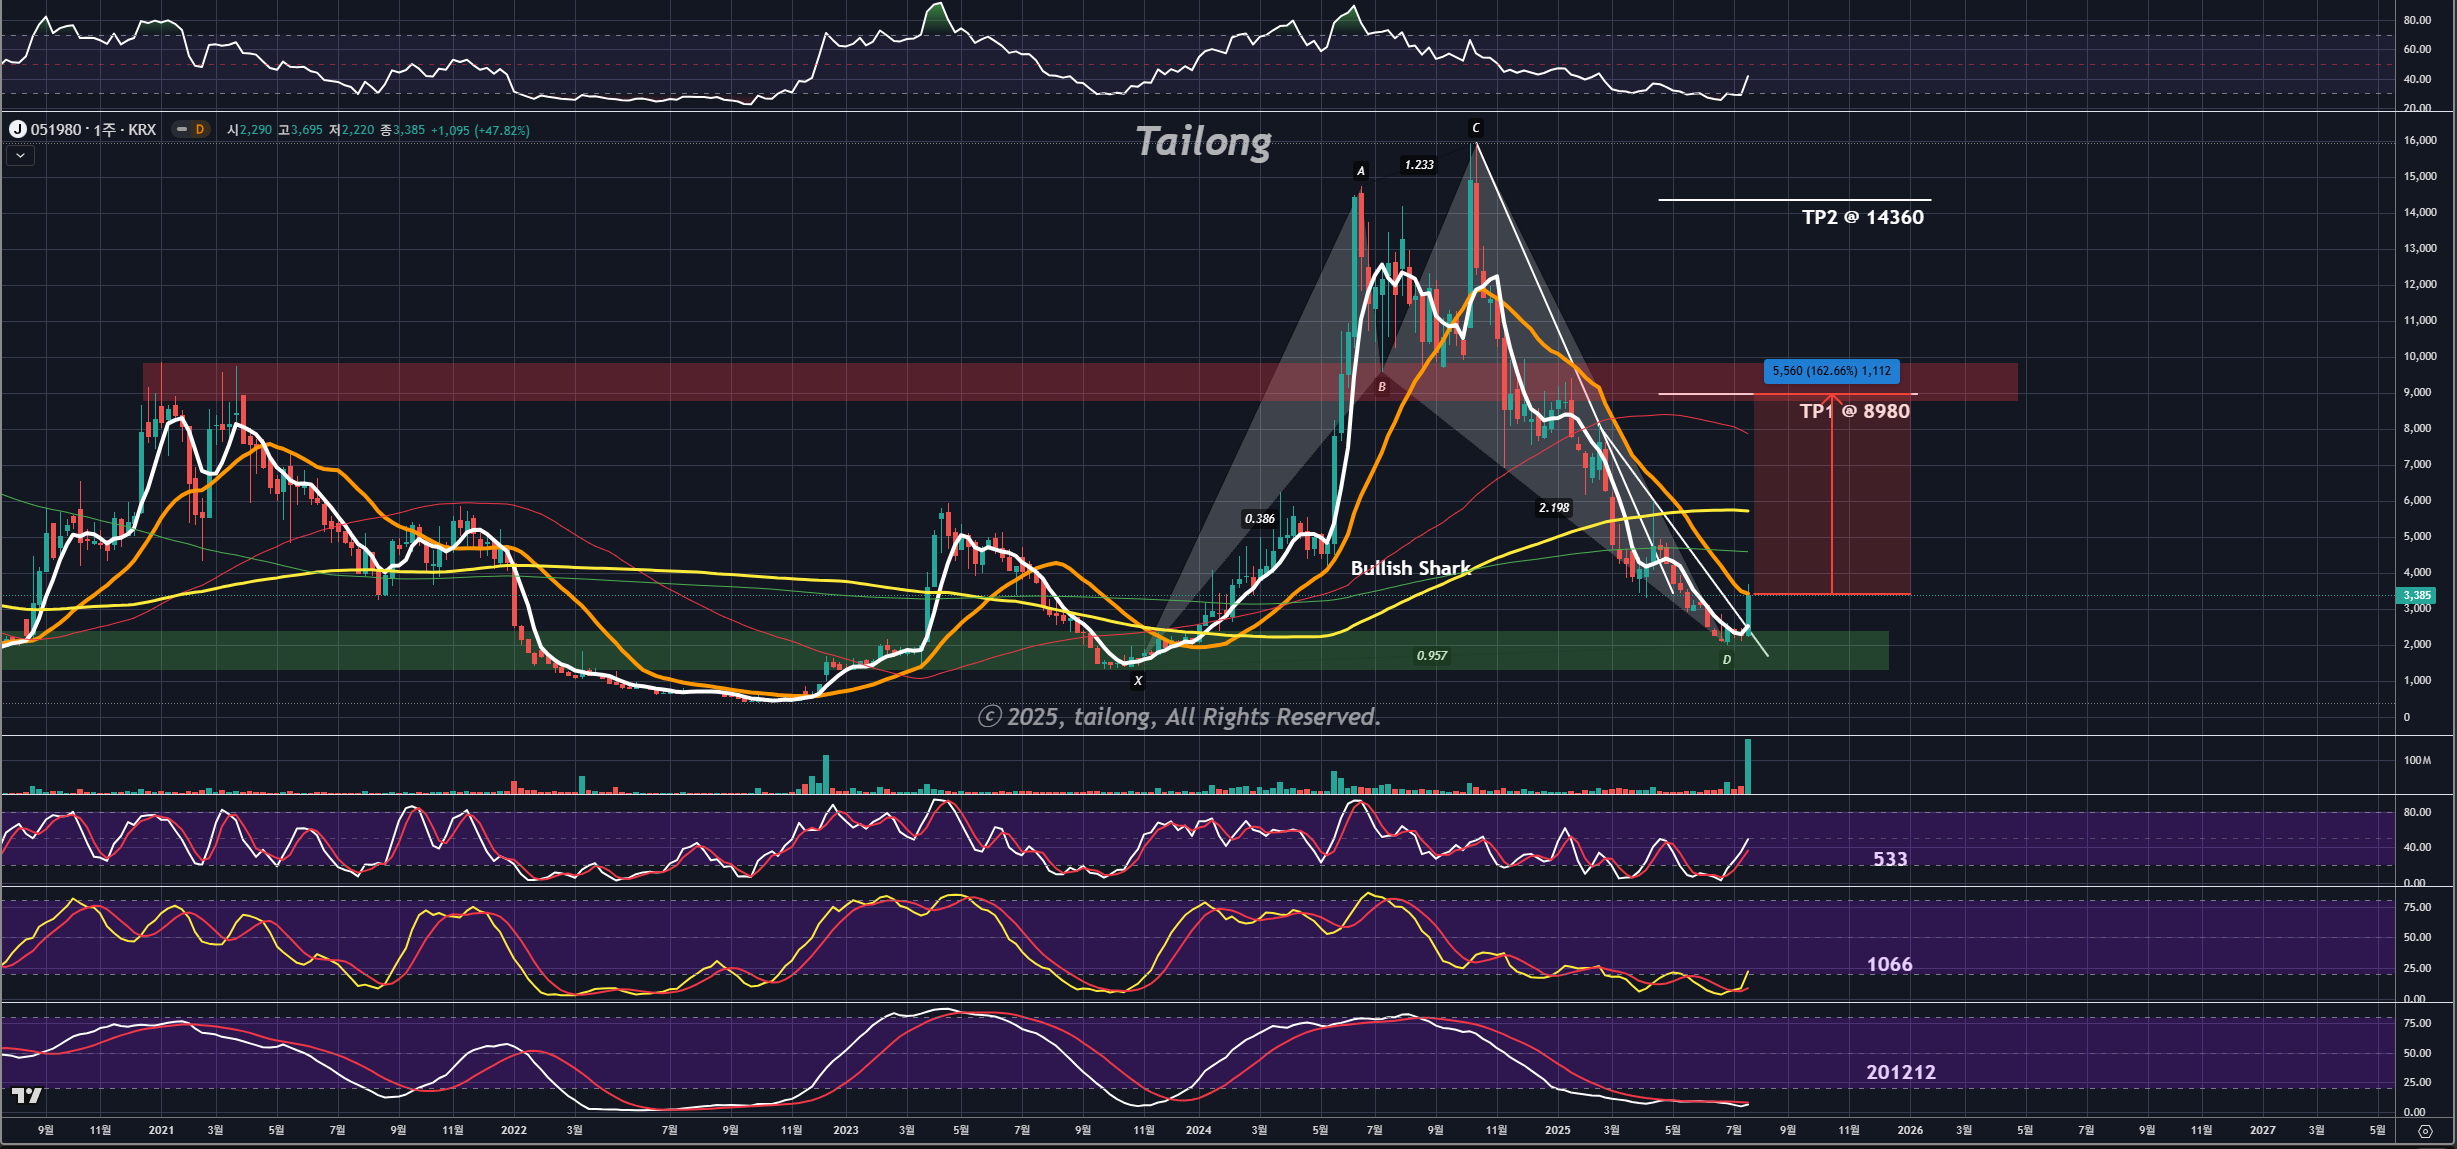Click the point A pattern marker

coord(1360,171)
